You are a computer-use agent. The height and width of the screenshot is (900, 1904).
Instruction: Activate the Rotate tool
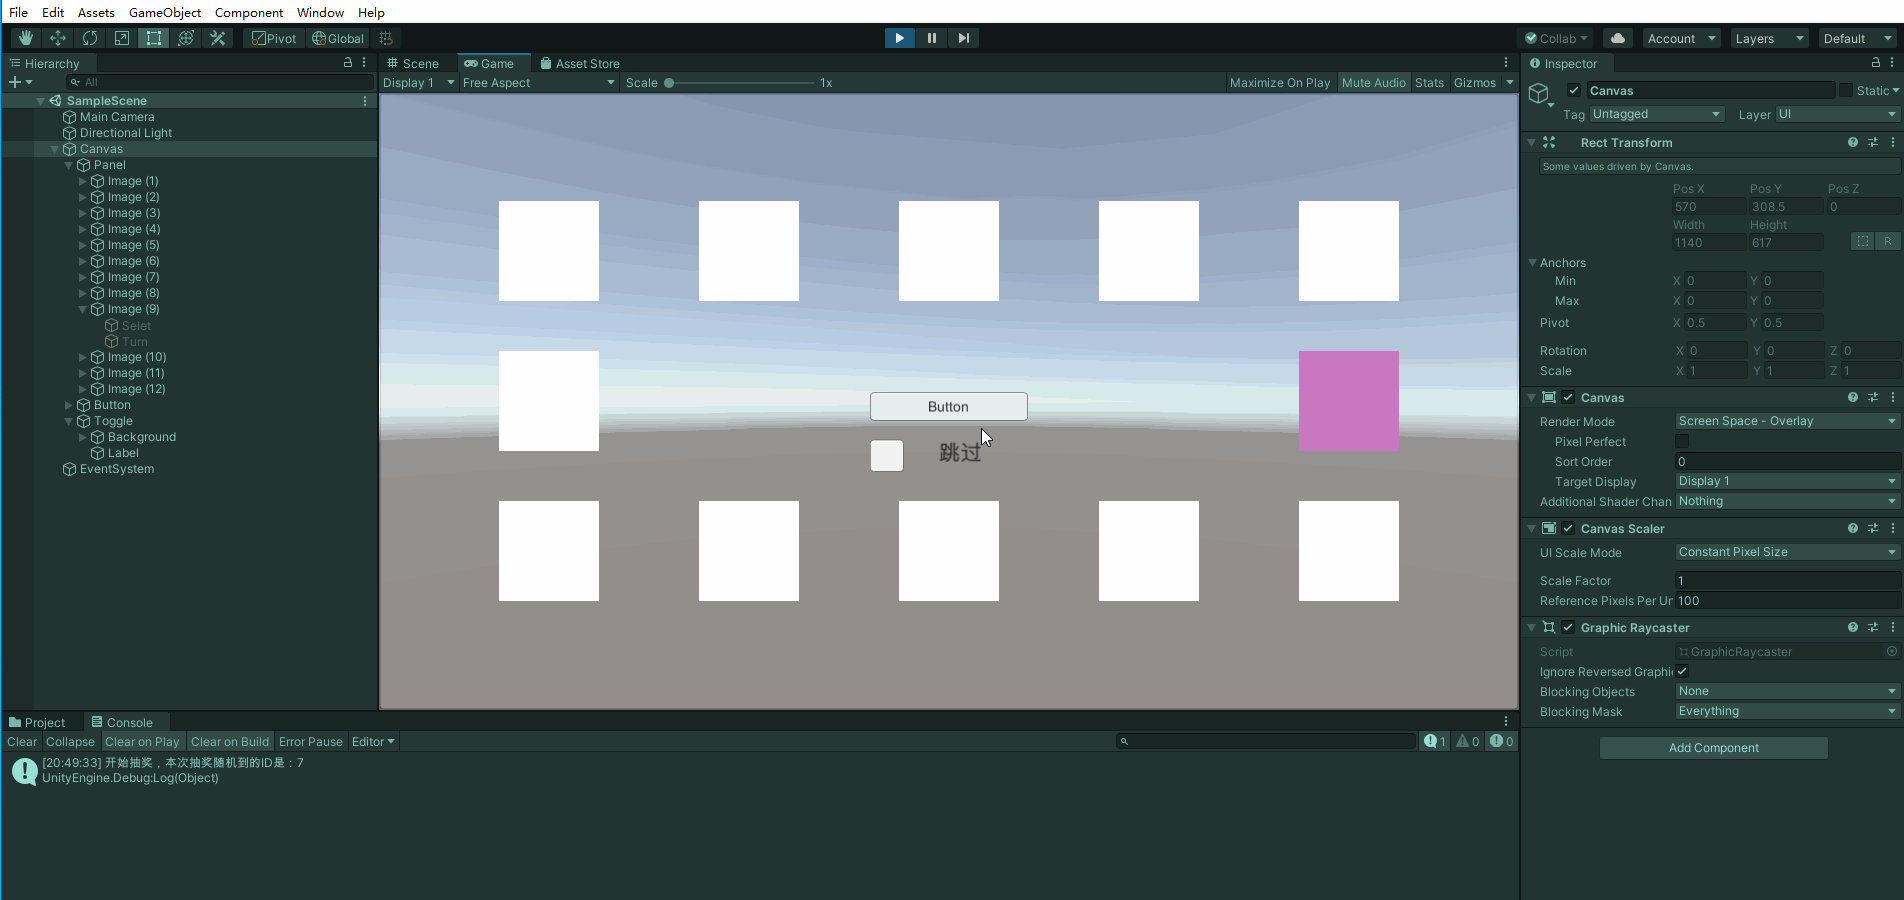[90, 38]
